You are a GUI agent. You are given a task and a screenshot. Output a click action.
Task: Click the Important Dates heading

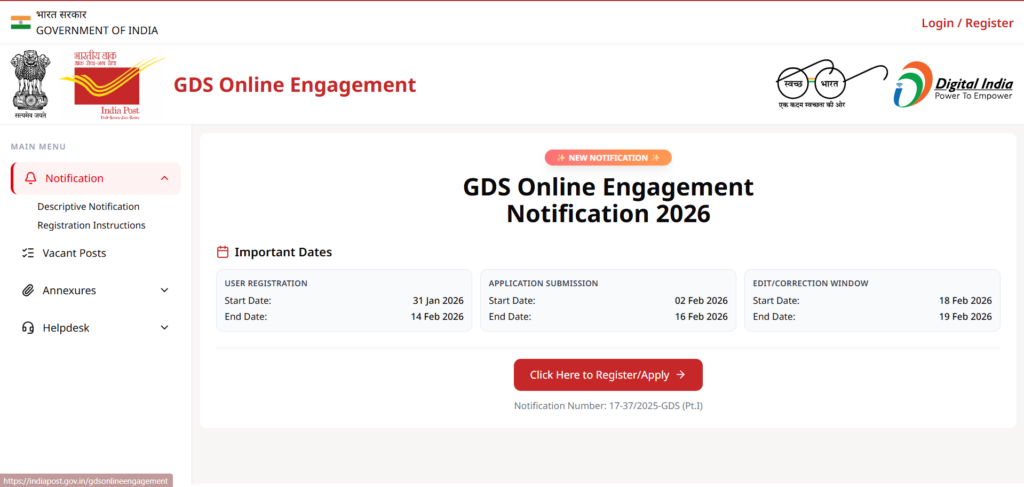[x=283, y=252]
